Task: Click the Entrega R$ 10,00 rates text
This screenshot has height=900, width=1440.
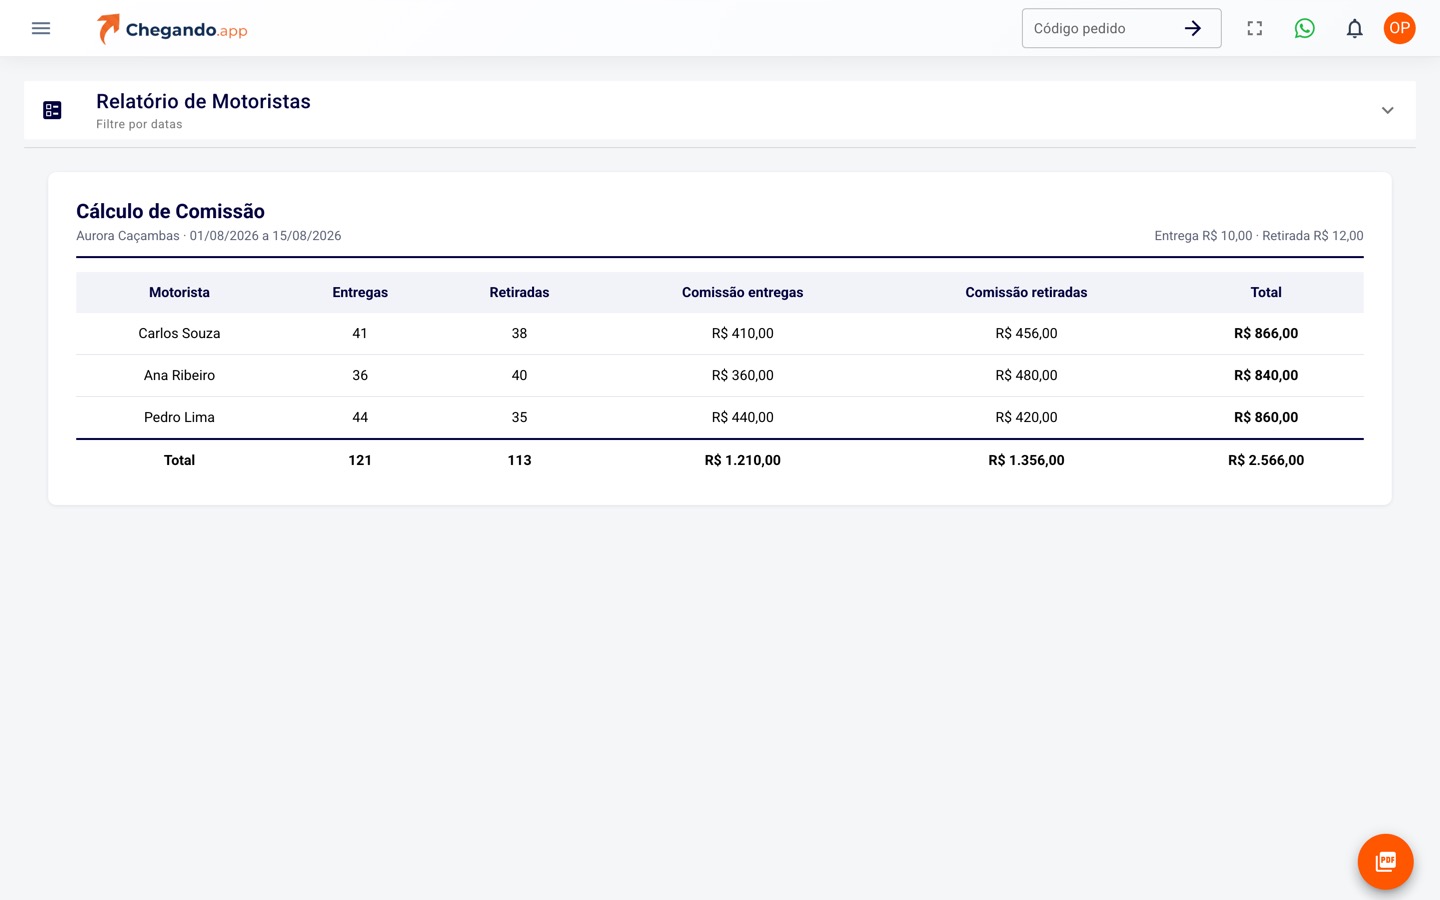Action: click(1259, 236)
